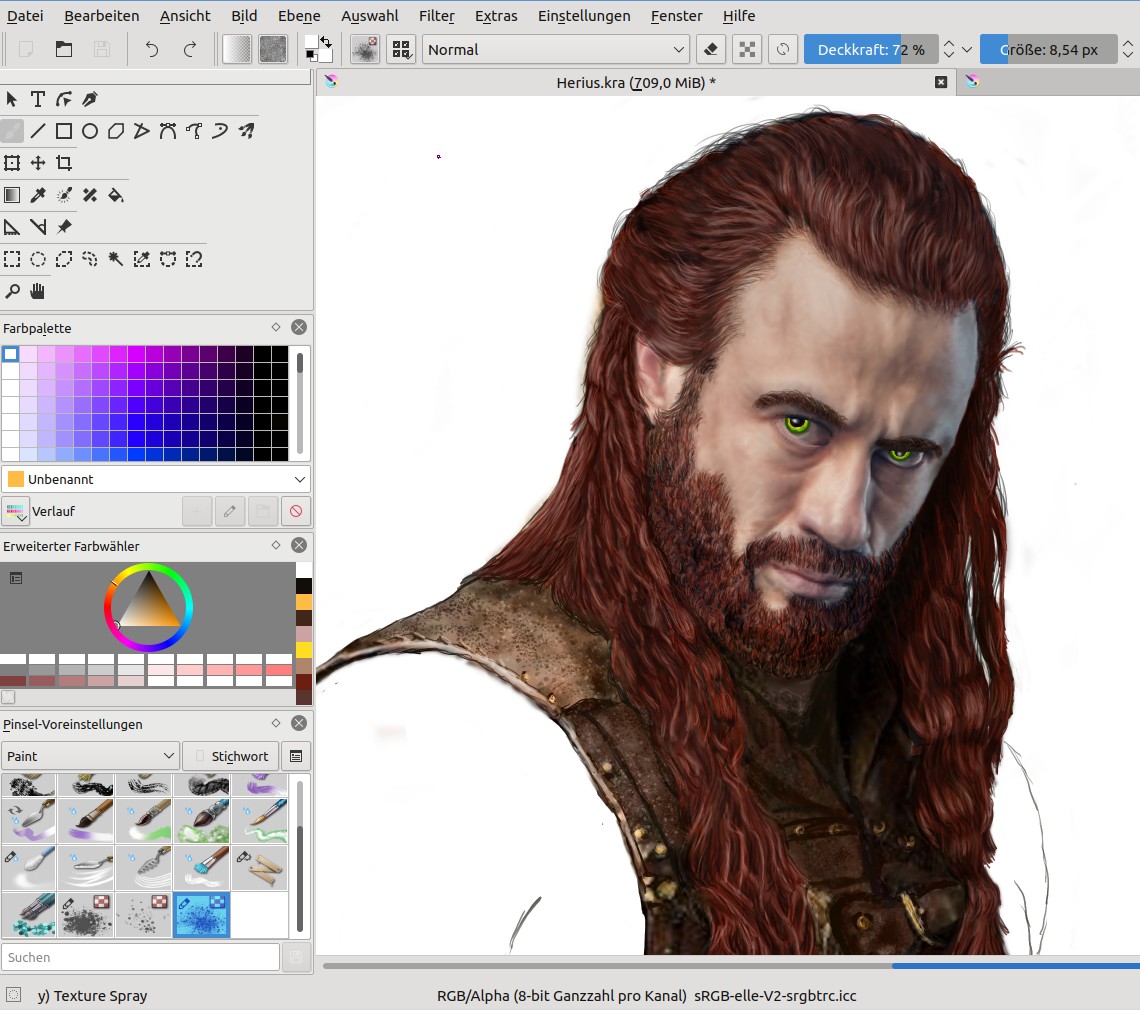Screen dimensions: 1140x1010
Task: Redo the last undone action
Action: (x=190, y=49)
